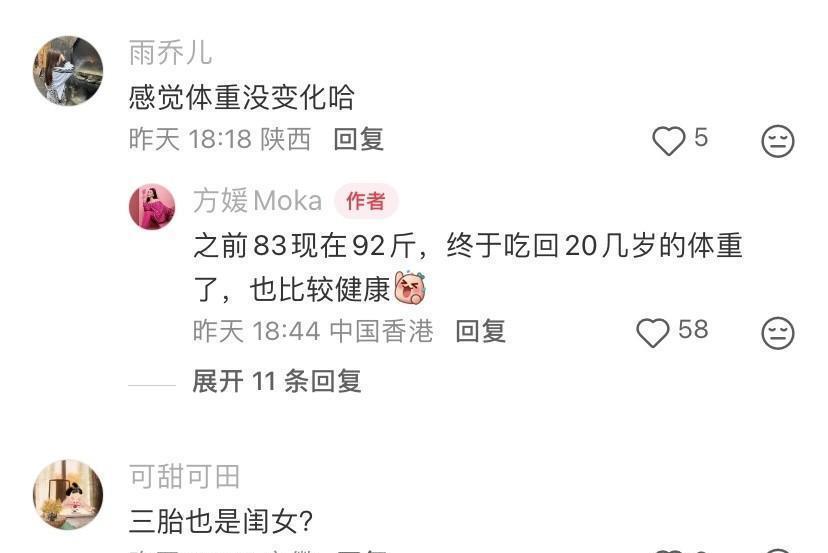Reply to 方媛Moka's comment via 回复
The image size is (828, 553).
481,331
